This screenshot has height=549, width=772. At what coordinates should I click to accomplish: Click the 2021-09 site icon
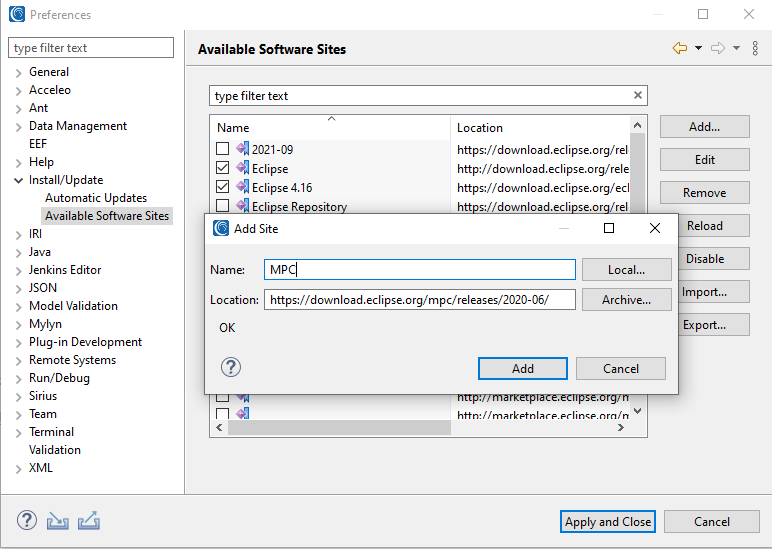point(242,149)
